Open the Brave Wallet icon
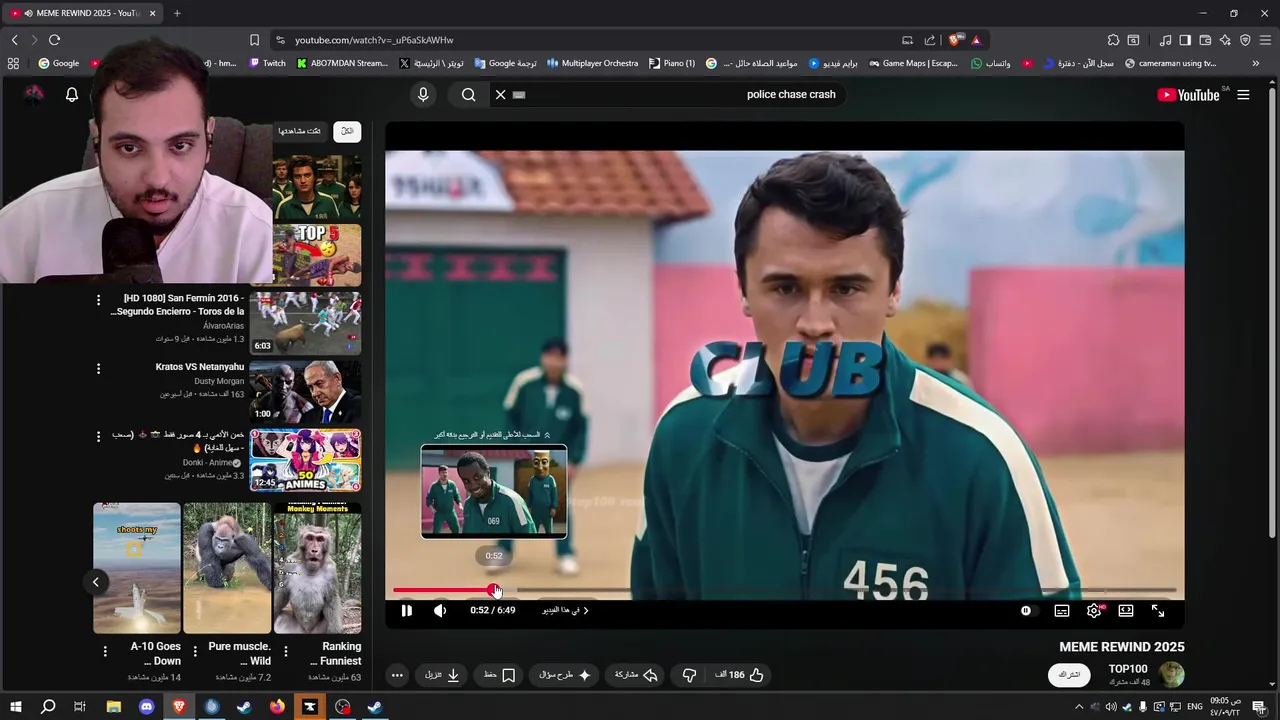1280x720 pixels. pyautogui.click(x=1205, y=40)
